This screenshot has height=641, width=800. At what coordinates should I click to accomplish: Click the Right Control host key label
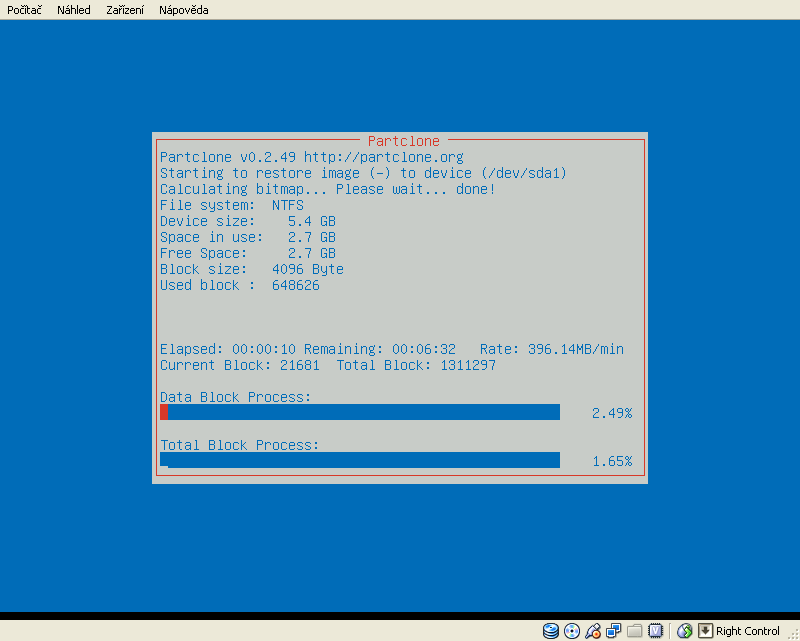click(747, 631)
